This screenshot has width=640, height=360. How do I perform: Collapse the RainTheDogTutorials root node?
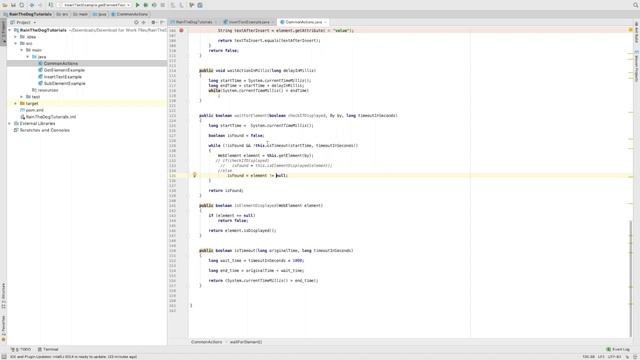click(x=10, y=30)
